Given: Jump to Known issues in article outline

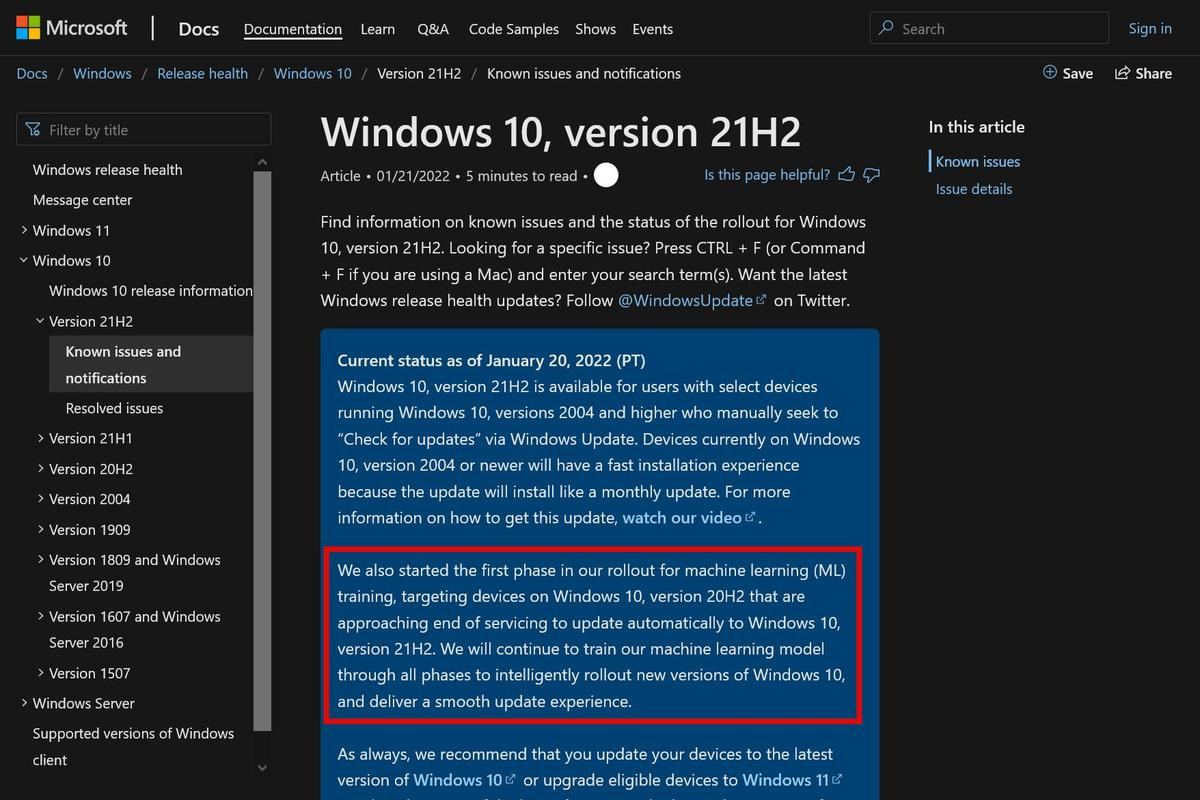Looking at the screenshot, I should point(978,161).
